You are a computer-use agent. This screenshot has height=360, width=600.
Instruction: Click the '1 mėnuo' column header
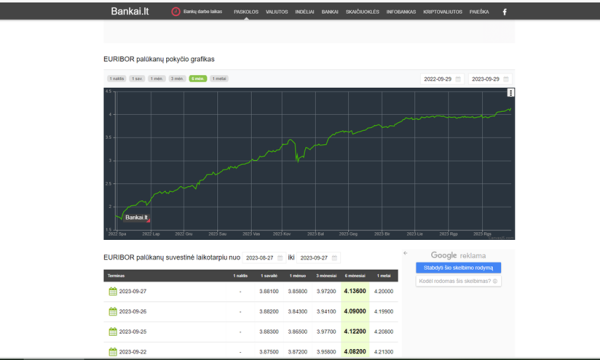[x=297, y=275]
